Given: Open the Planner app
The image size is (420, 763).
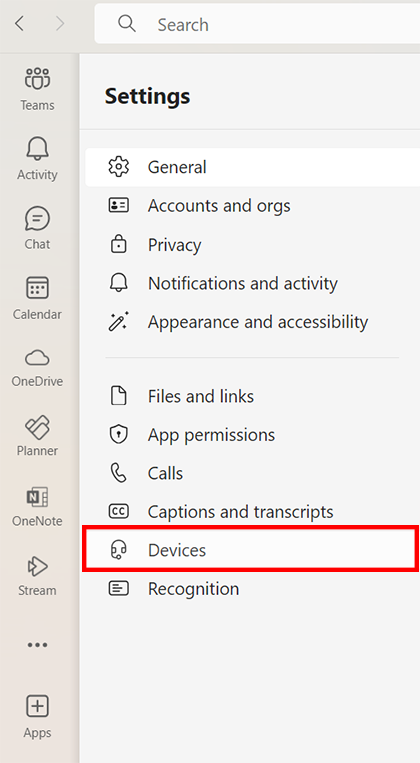Looking at the screenshot, I should [37, 436].
